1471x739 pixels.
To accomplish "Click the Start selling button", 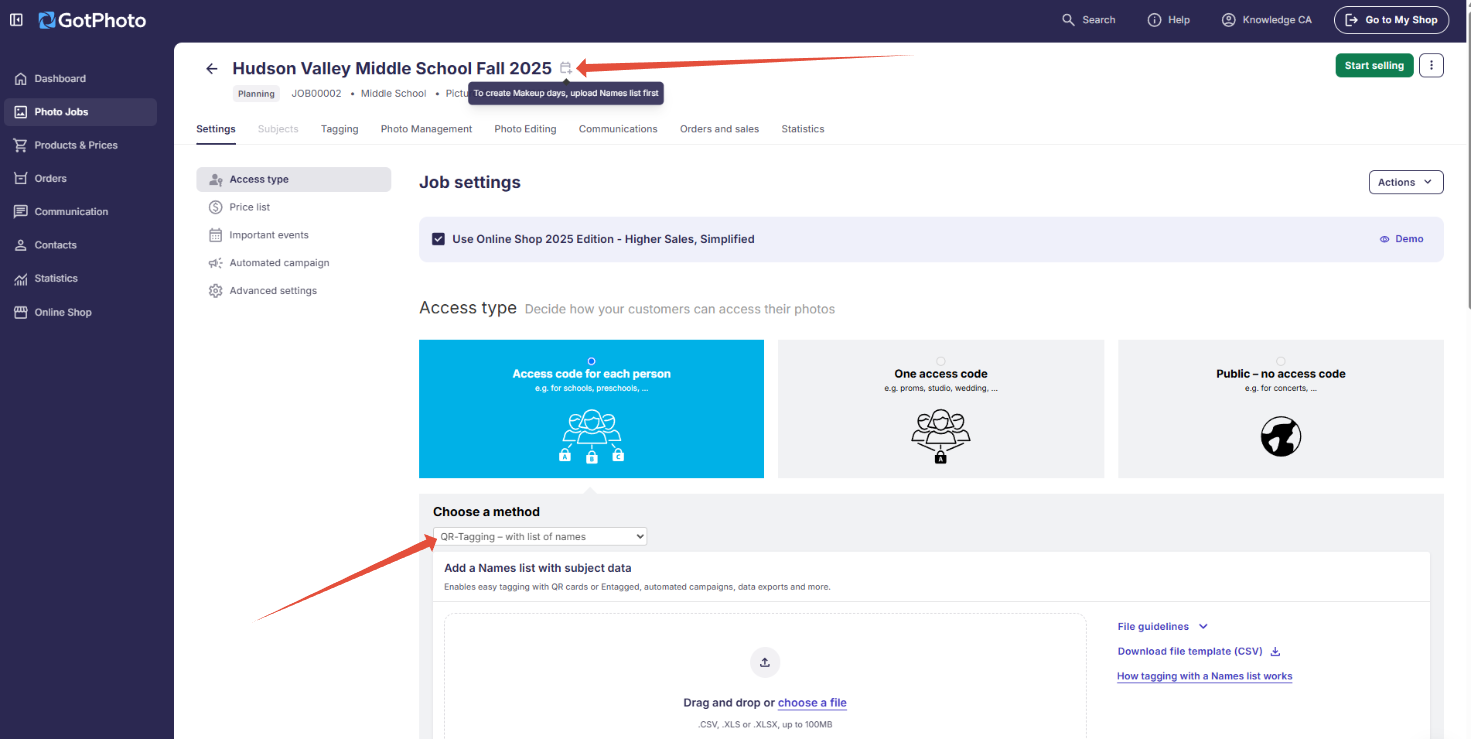I will [x=1374, y=66].
